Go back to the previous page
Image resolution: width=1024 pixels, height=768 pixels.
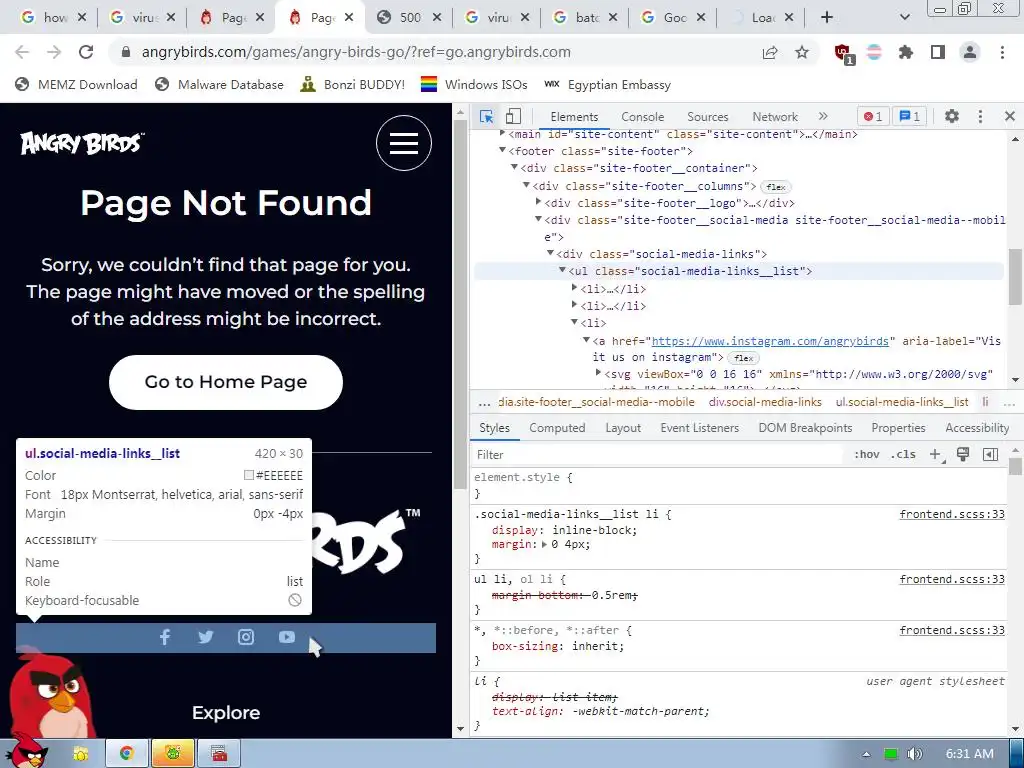point(22,52)
